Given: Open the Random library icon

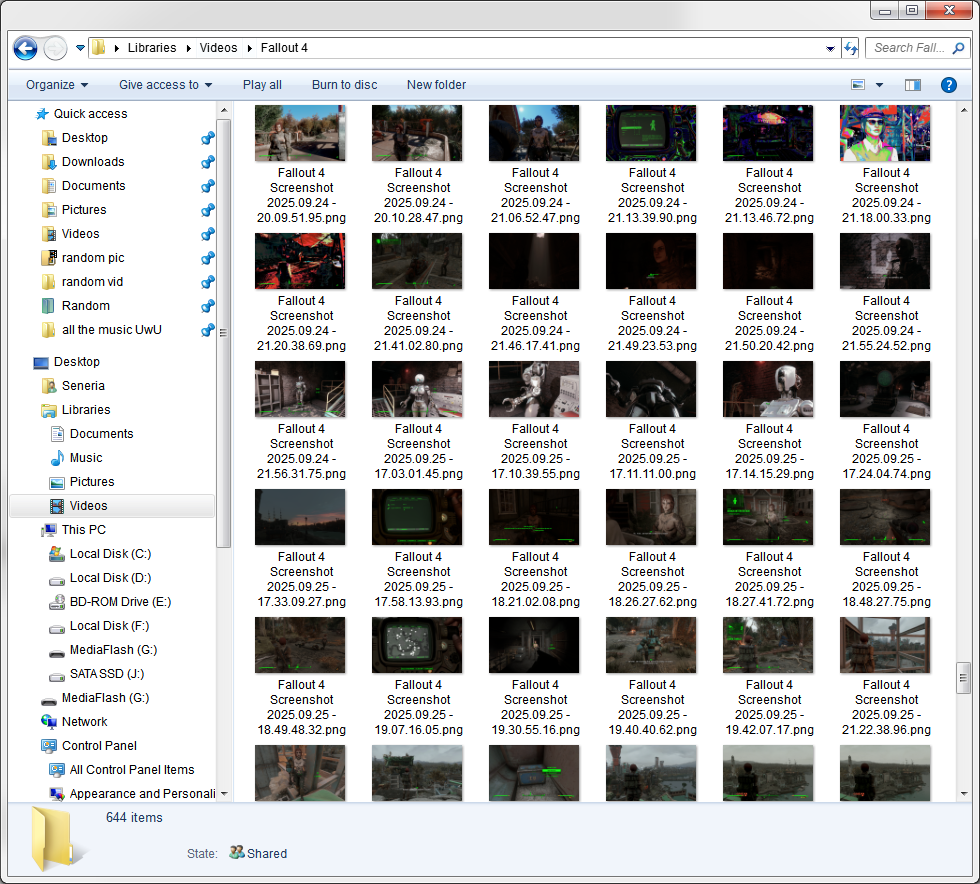Looking at the screenshot, I should pyautogui.click(x=49, y=306).
